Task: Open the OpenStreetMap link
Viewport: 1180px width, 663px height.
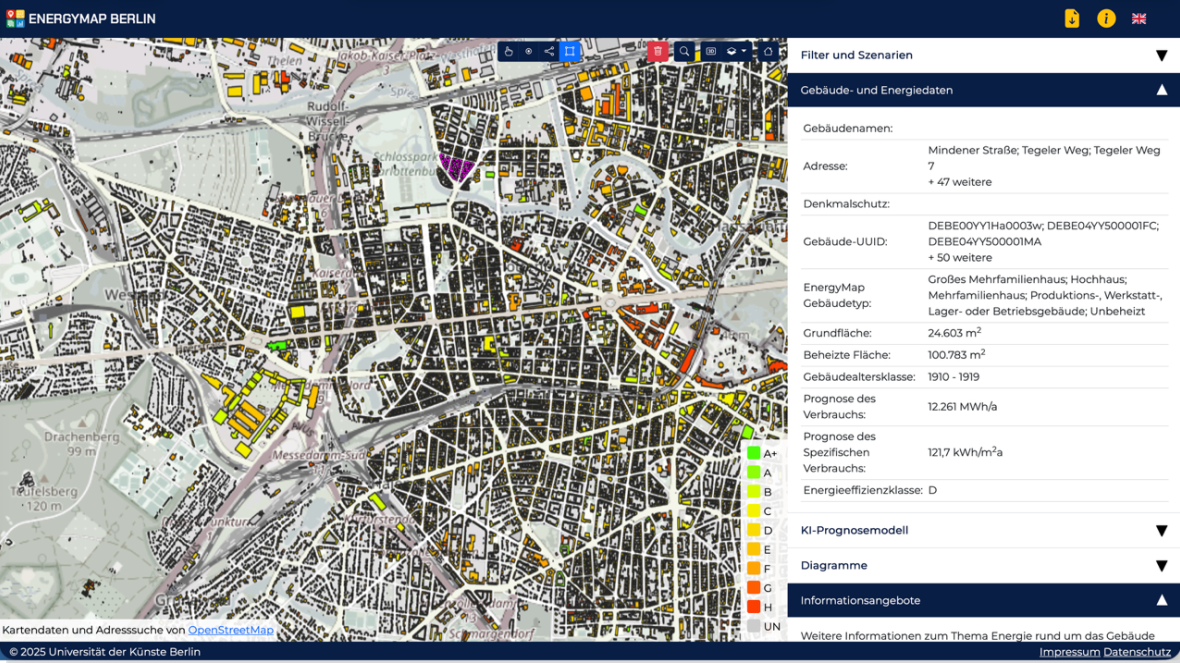Action: 230,630
